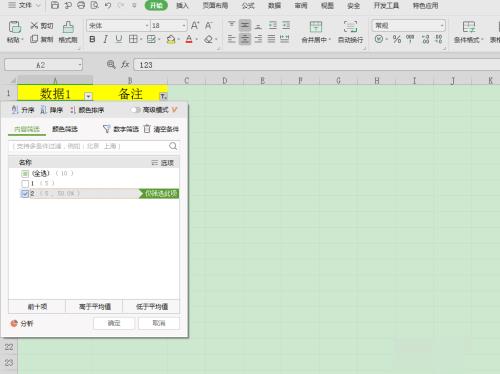Image resolution: width=500 pixels, height=374 pixels.
Task: Open the filter button on the 备注 header
Action: 163,97
